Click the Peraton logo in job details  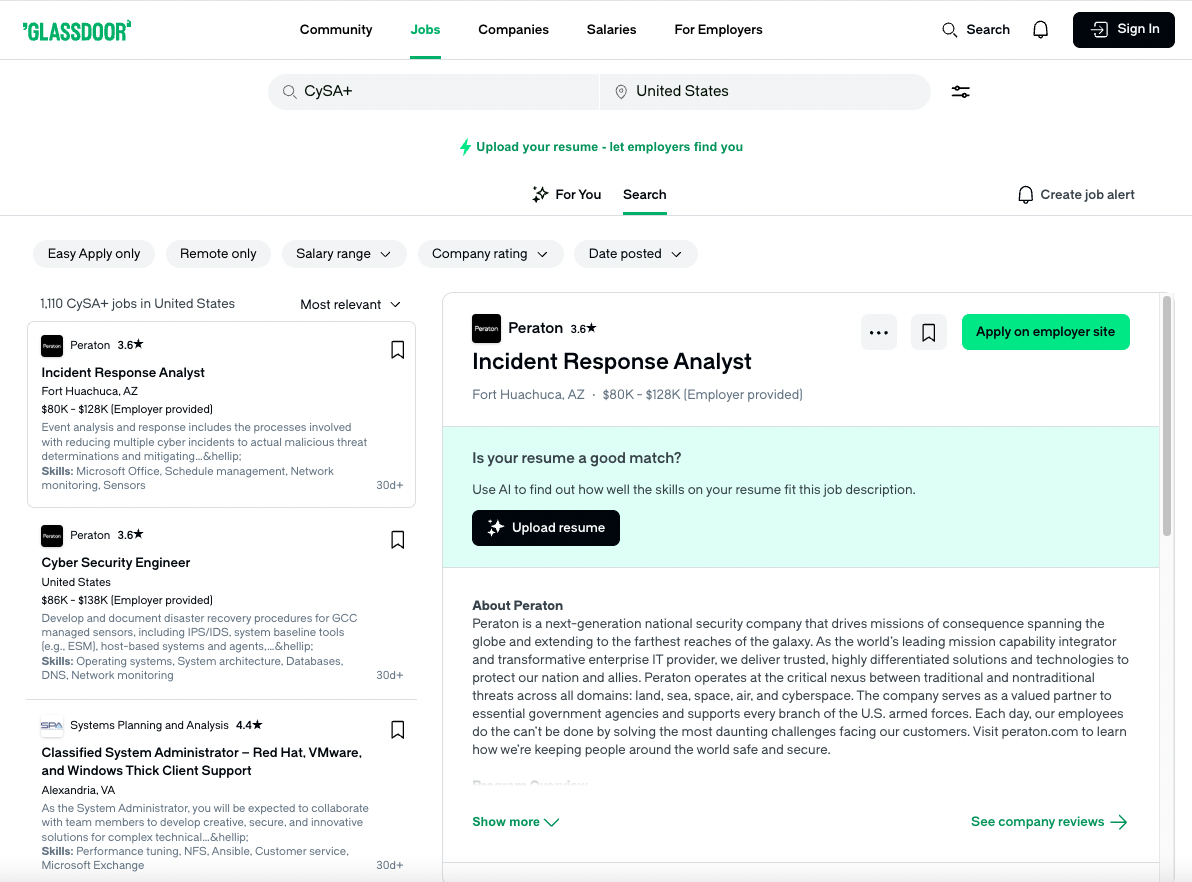coord(486,328)
